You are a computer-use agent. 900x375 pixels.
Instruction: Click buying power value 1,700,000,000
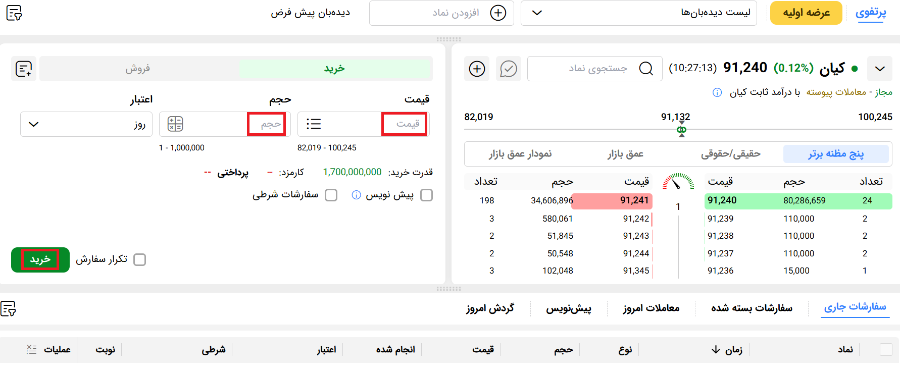[x=352, y=172]
